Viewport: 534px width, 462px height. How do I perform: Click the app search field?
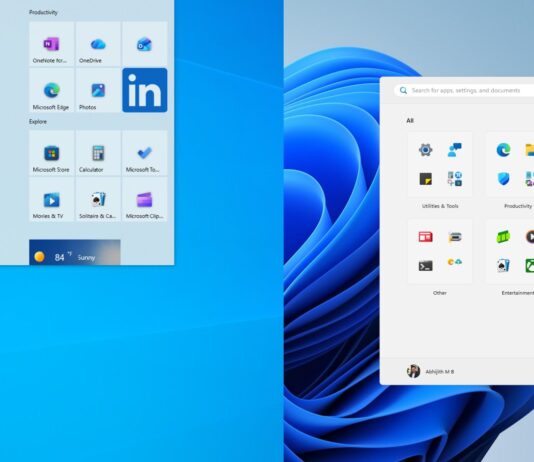tap(464, 90)
